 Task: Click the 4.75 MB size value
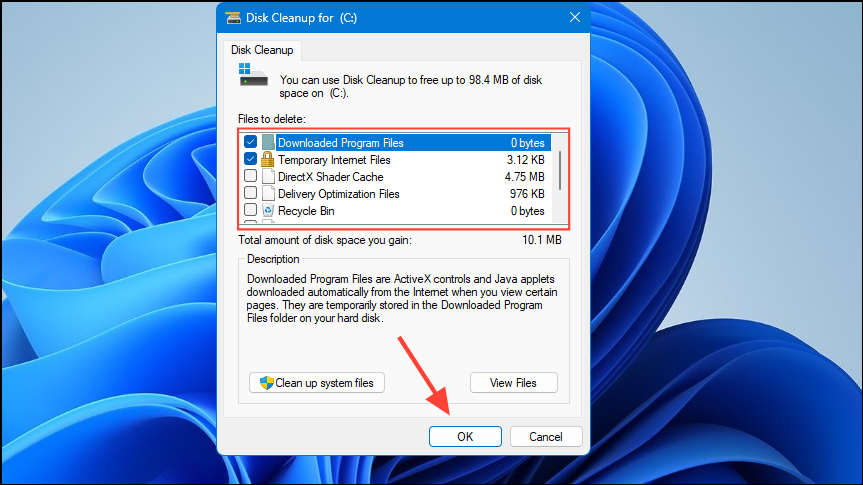[525, 177]
